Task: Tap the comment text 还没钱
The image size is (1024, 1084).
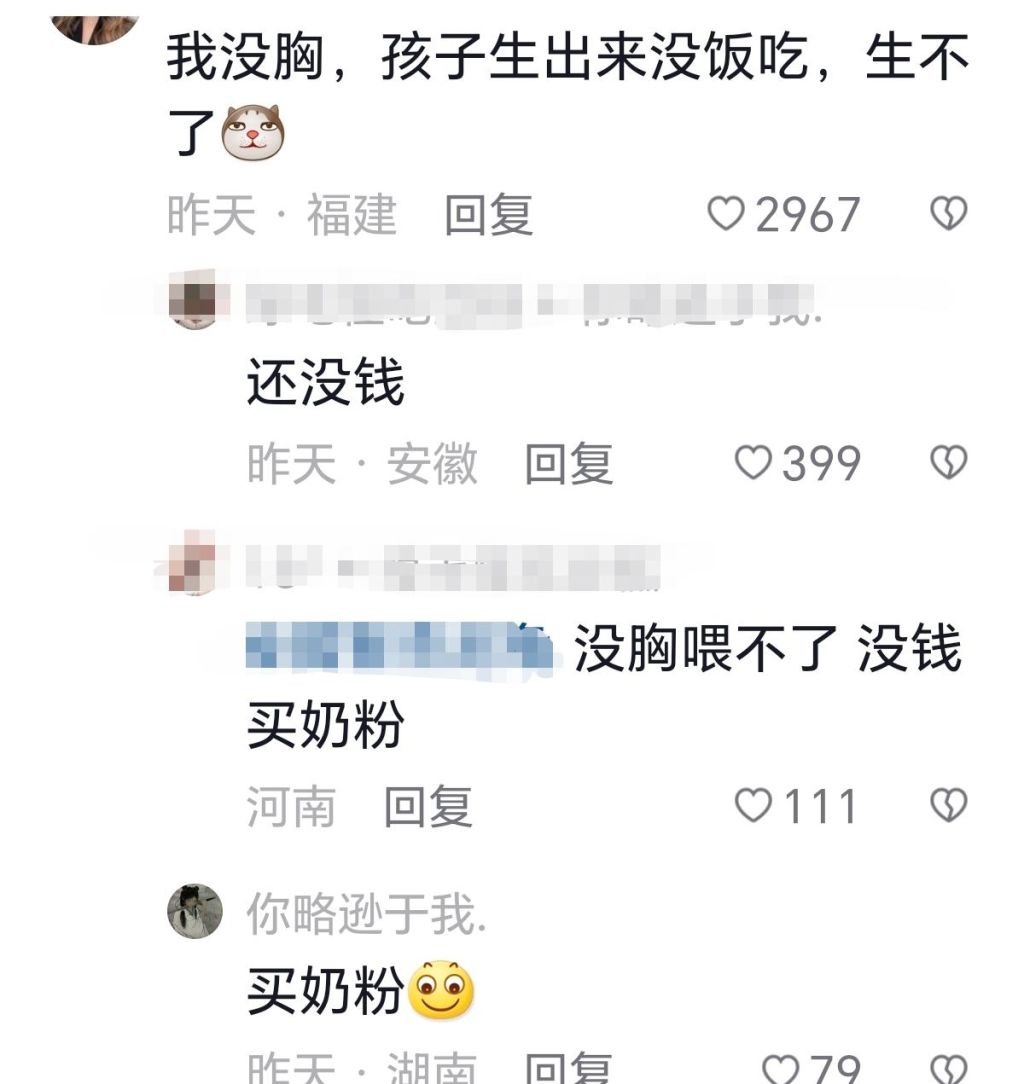Action: tap(326, 382)
